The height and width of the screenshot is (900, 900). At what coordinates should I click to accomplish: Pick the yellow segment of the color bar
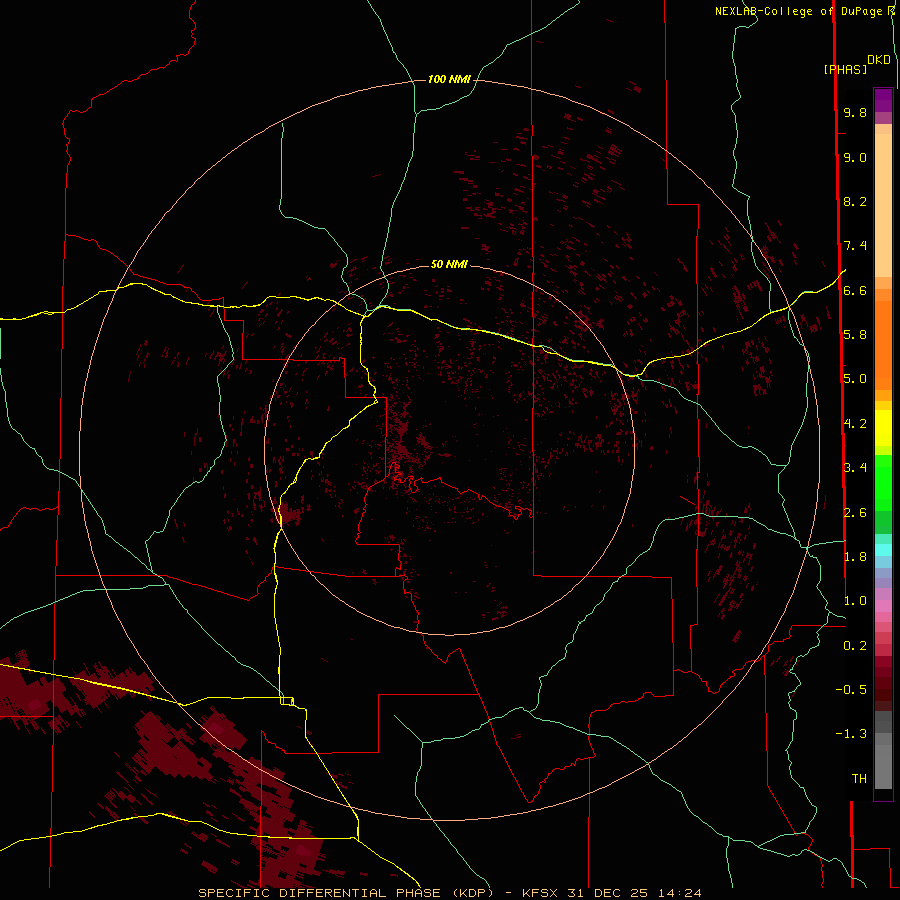(x=883, y=428)
